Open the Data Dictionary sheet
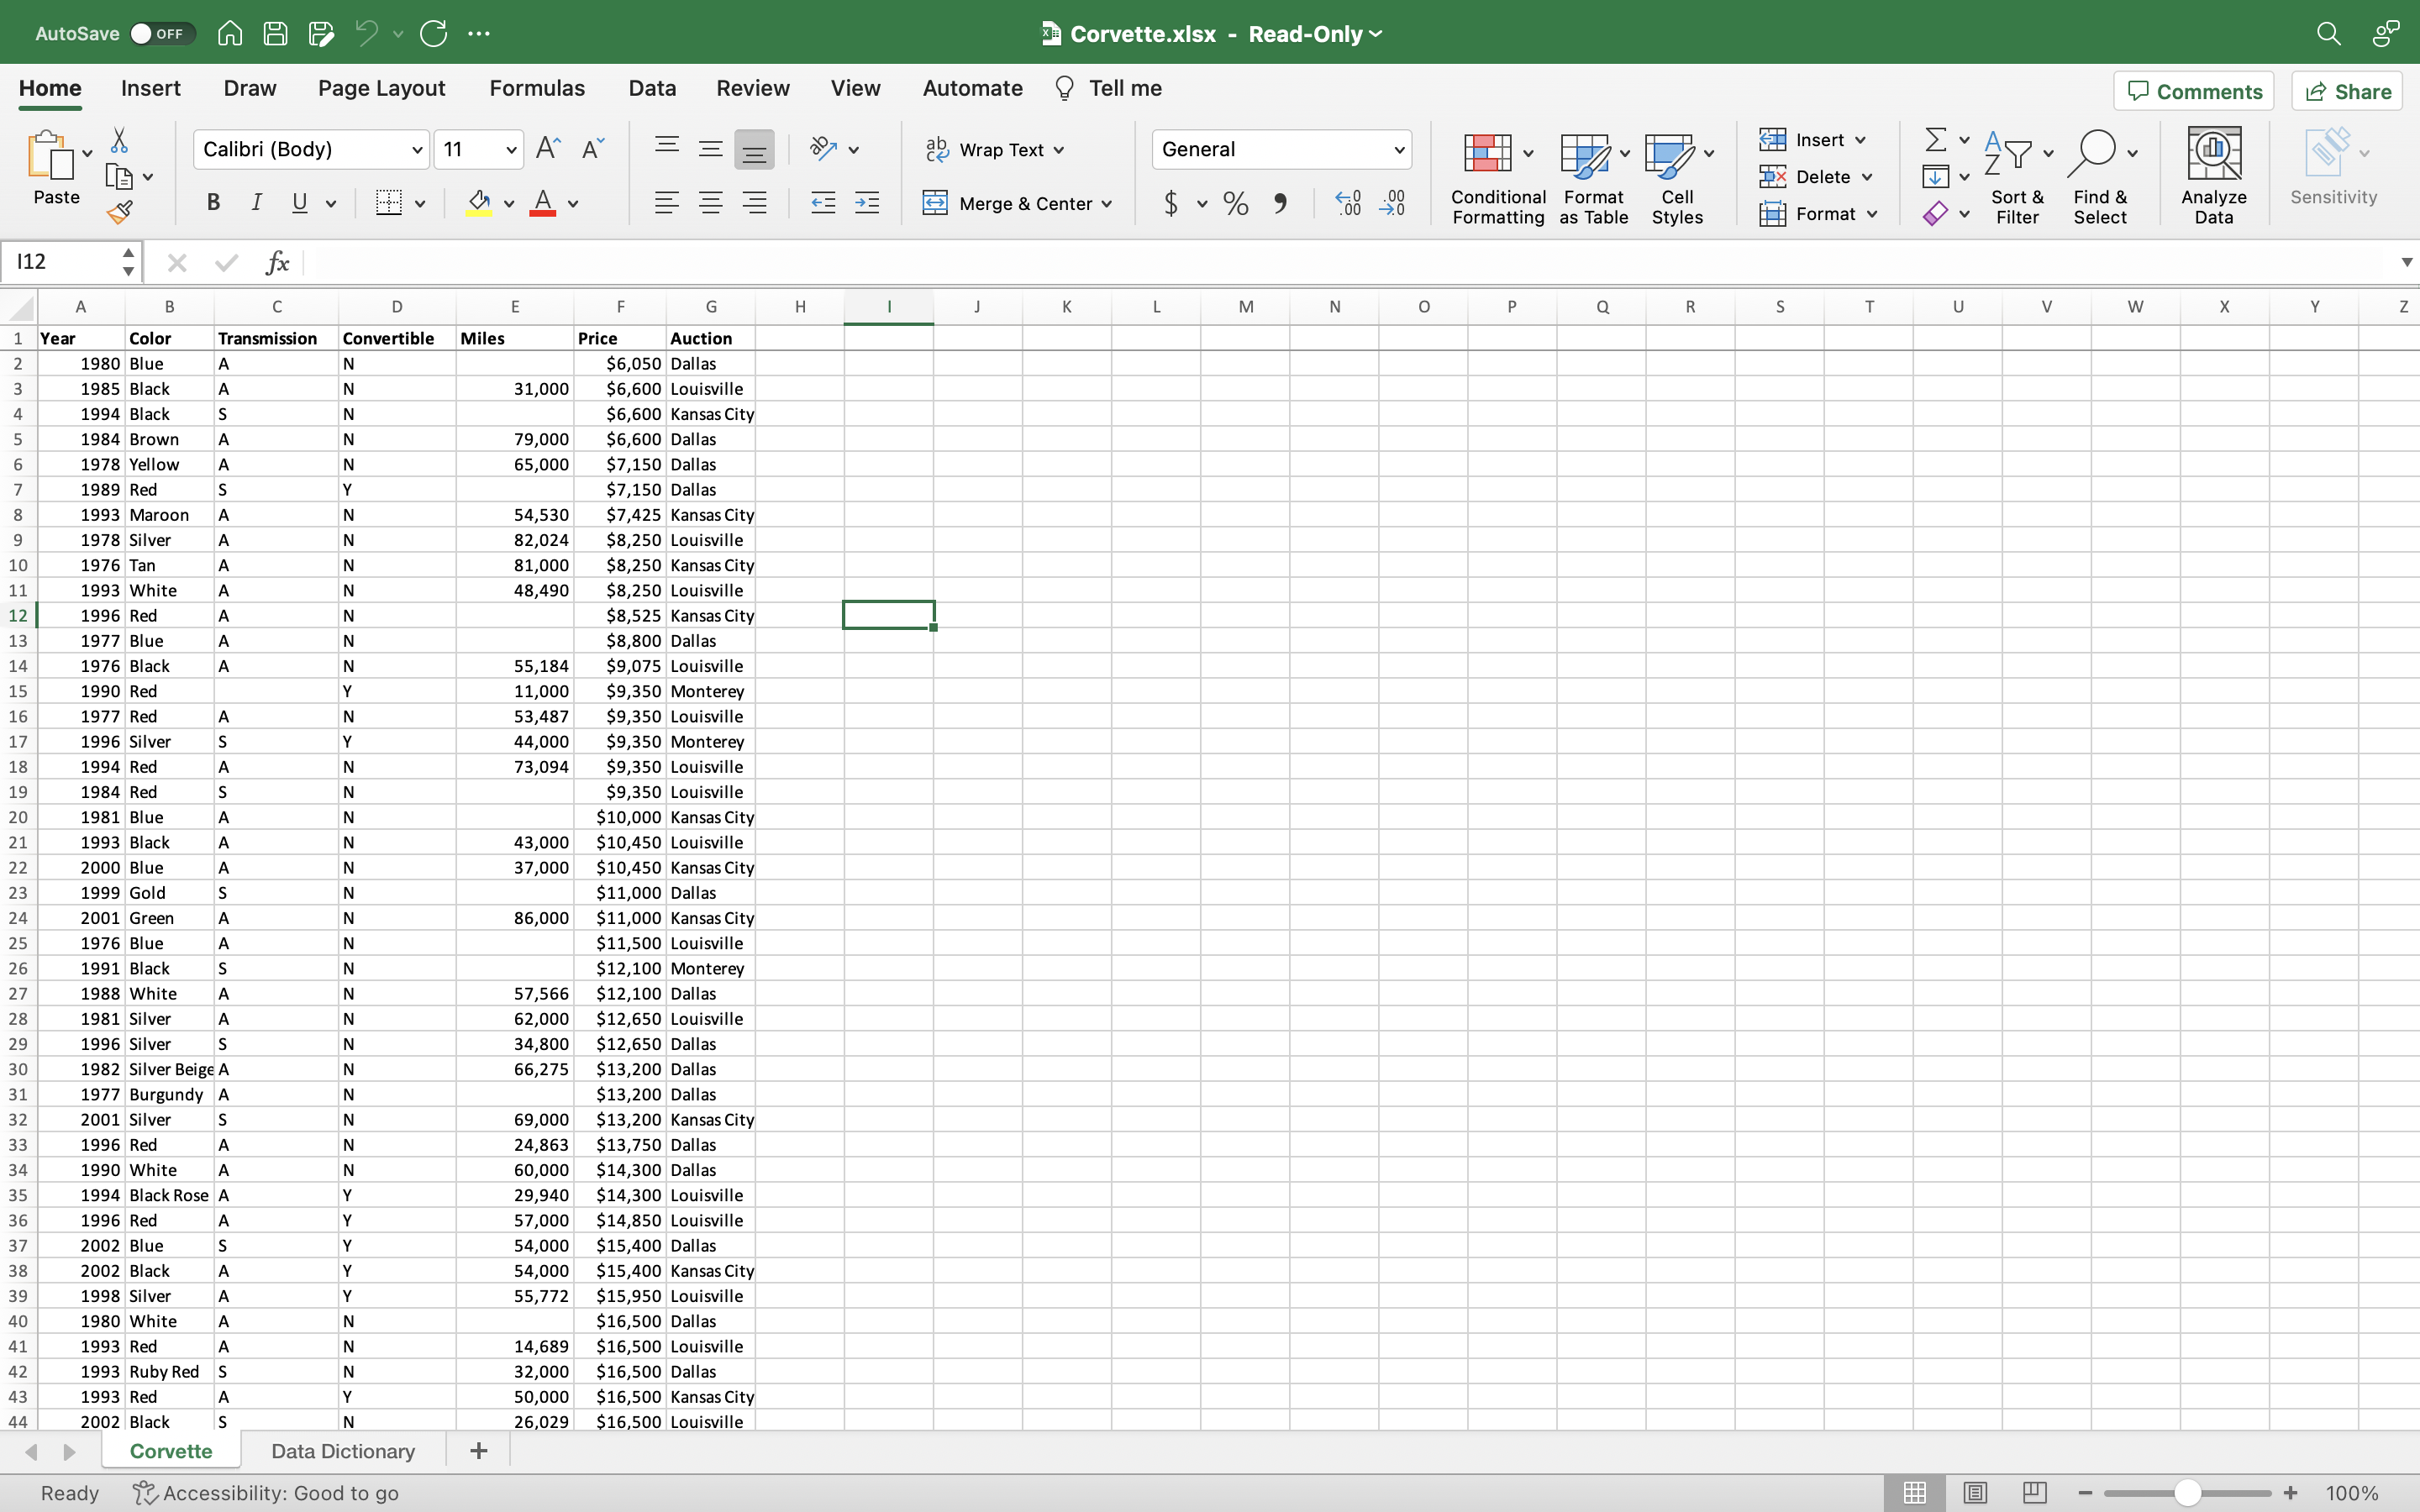This screenshot has height=1512, width=2420. coord(343,1450)
